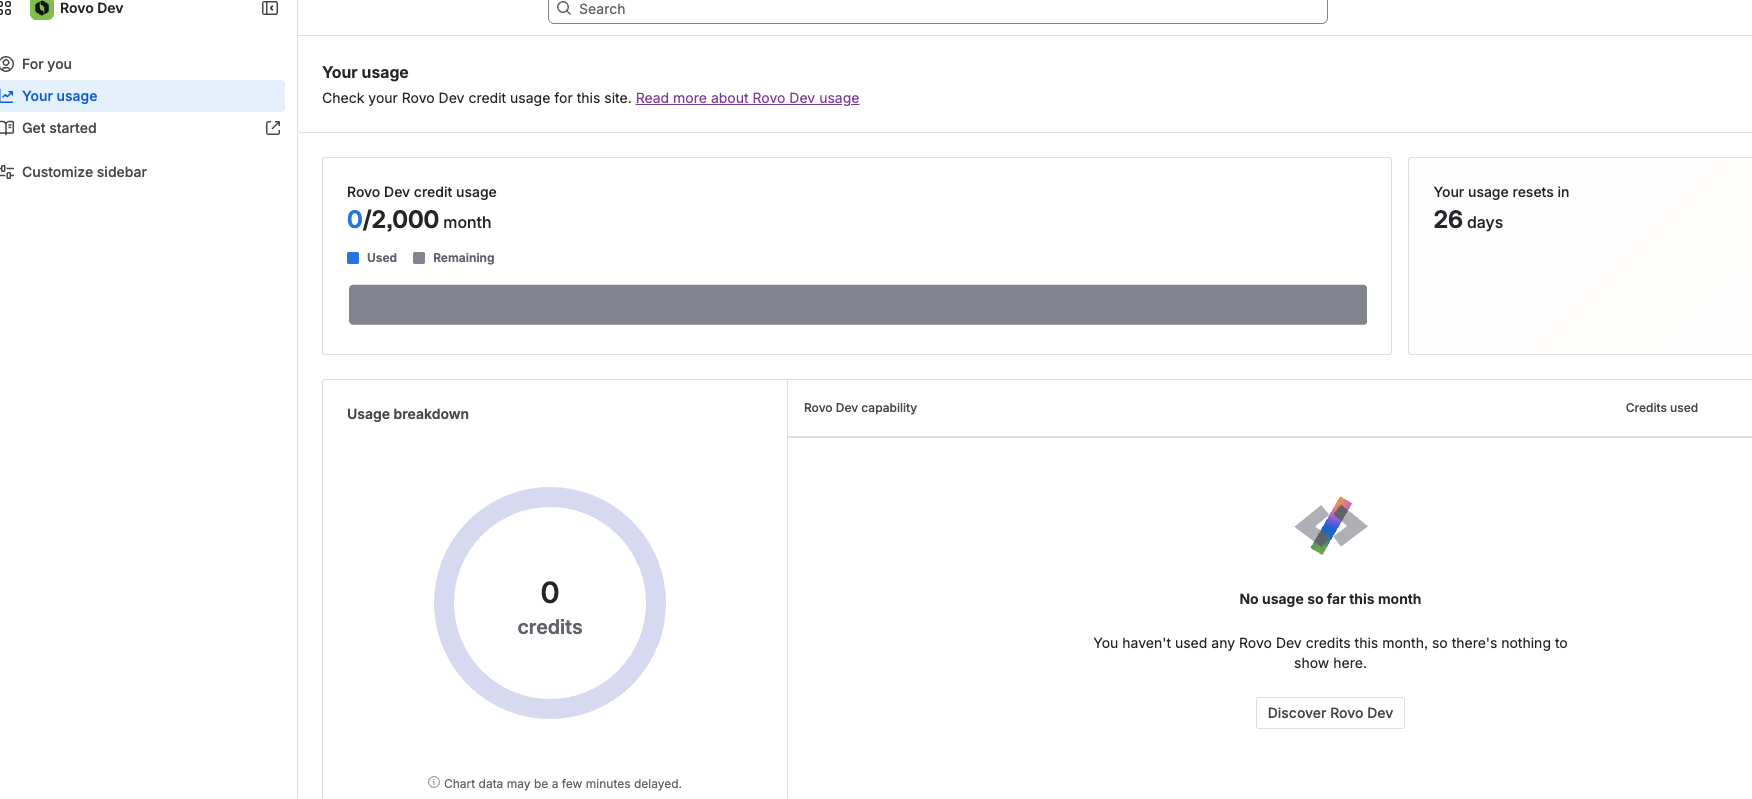Screen dimensions: 1752x799
Task: Click the Your usage page heading
Action: (365, 72)
